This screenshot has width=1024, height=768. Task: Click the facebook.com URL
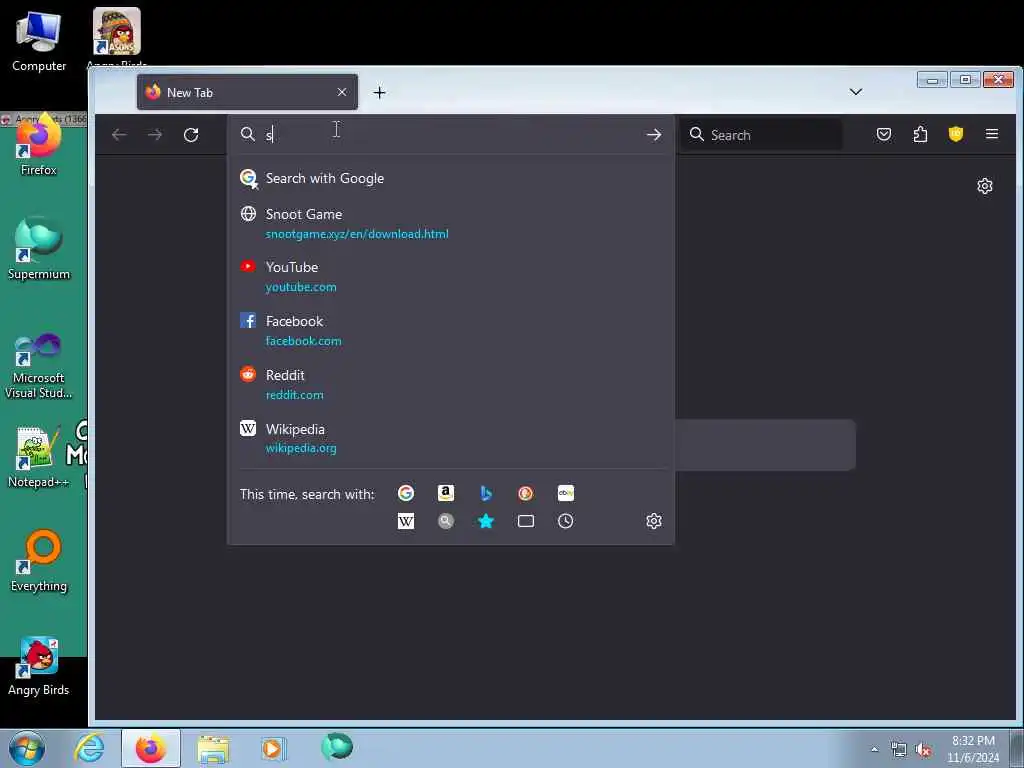tap(303, 341)
